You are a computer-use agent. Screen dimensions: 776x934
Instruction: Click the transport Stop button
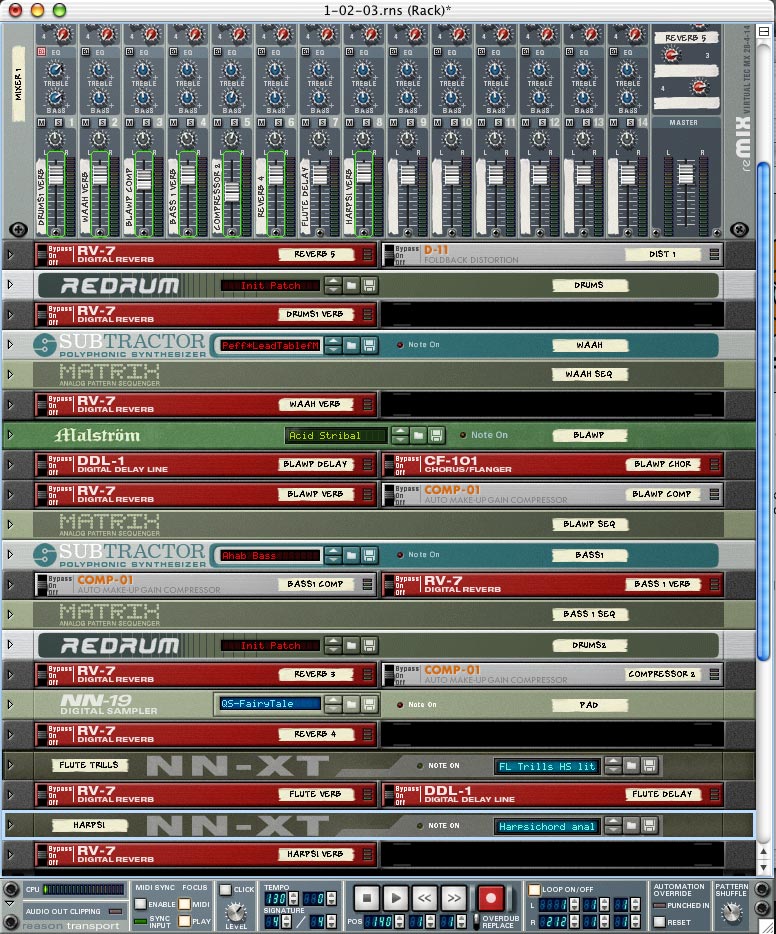point(367,898)
